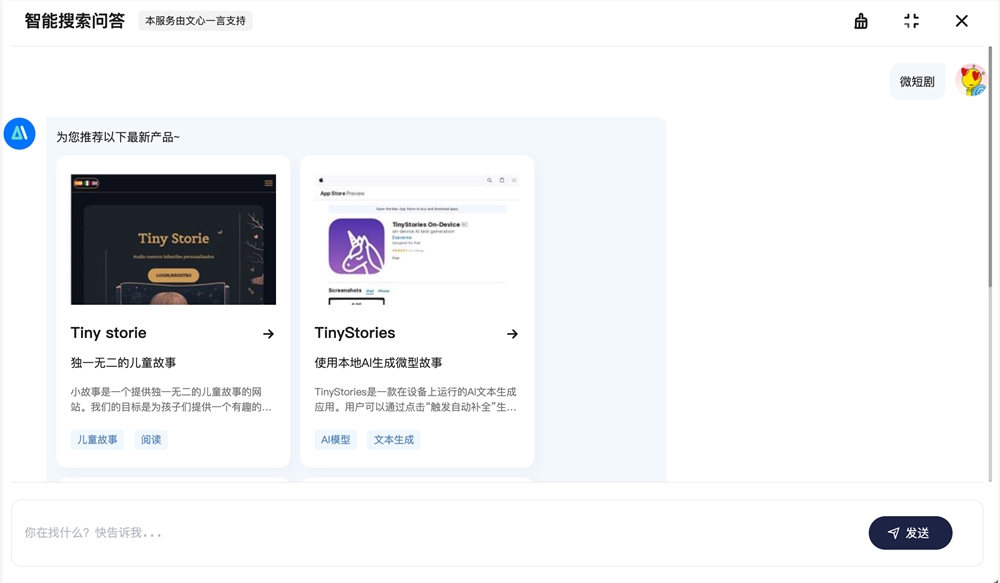1000x583 pixels.
Task: Click the 发送 send button
Action: coord(910,533)
